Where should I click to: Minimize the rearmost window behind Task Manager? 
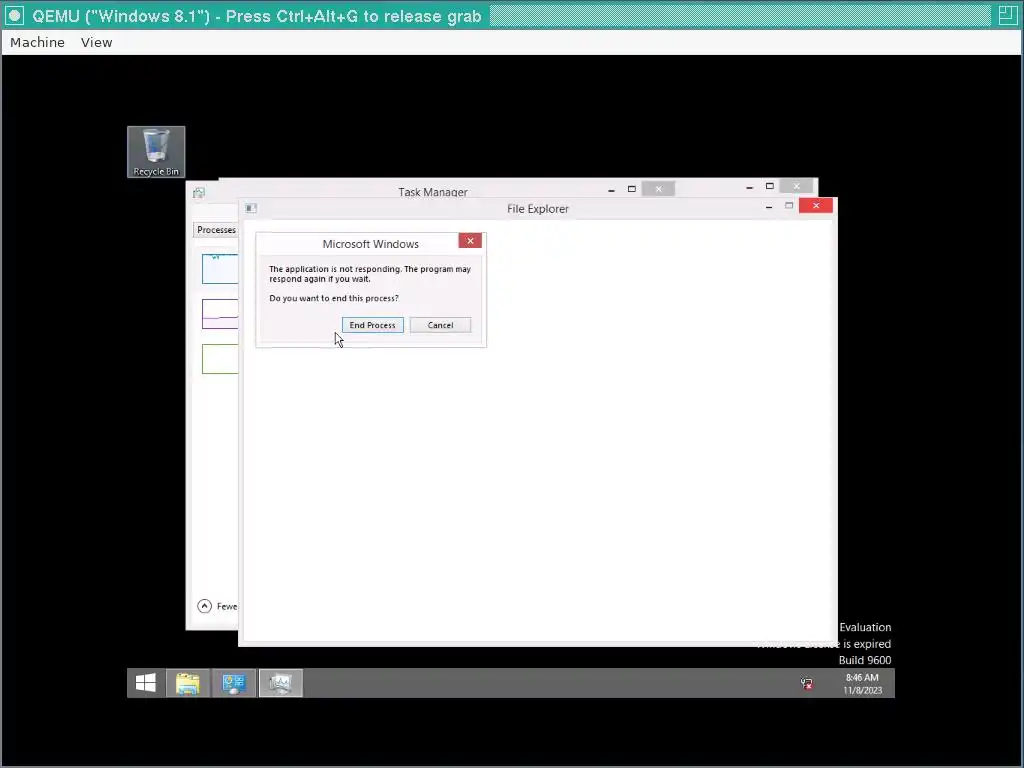pos(750,187)
